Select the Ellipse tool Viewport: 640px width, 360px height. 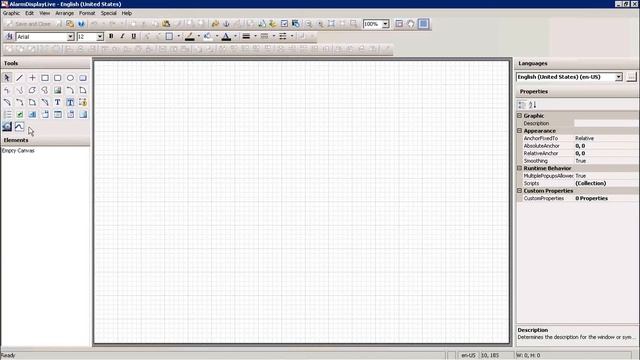click(x=70, y=78)
